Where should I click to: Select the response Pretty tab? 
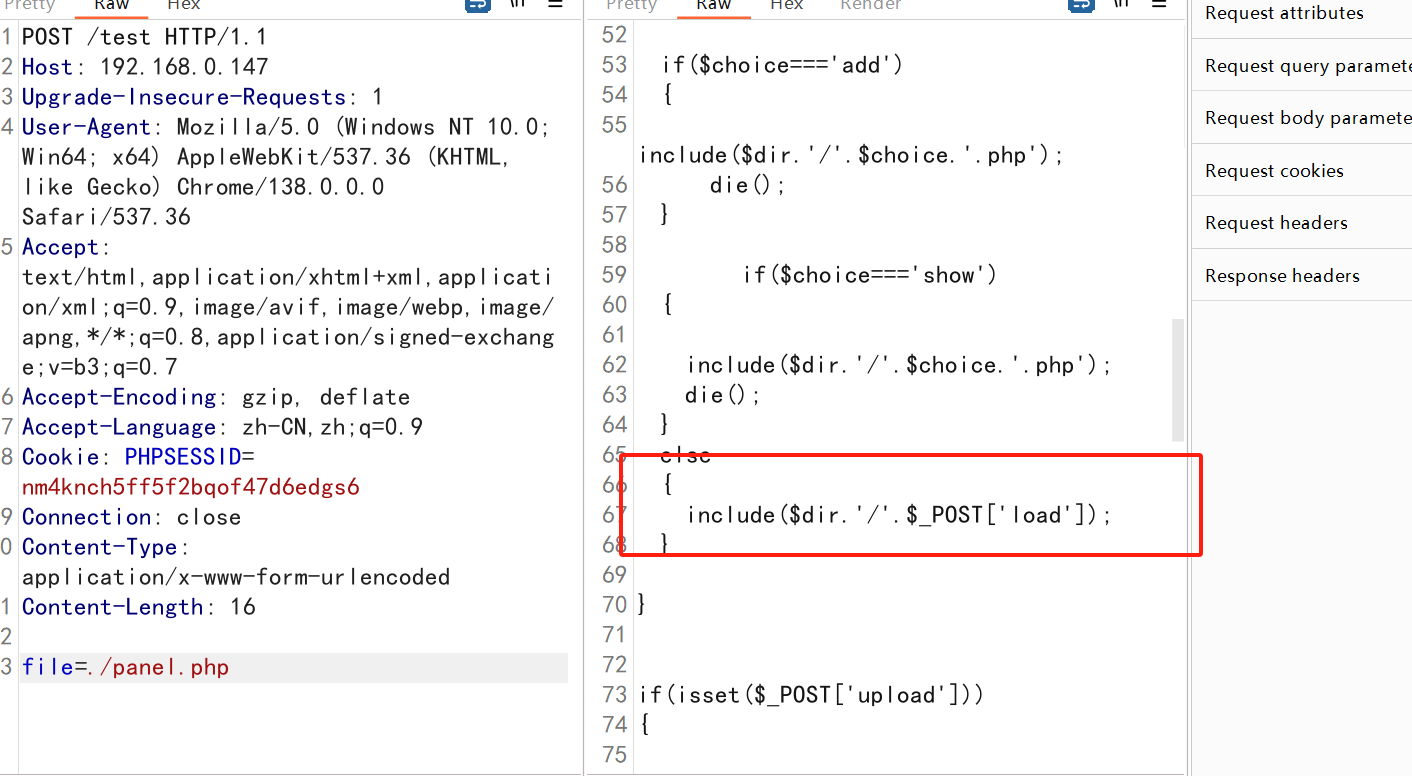click(631, 5)
